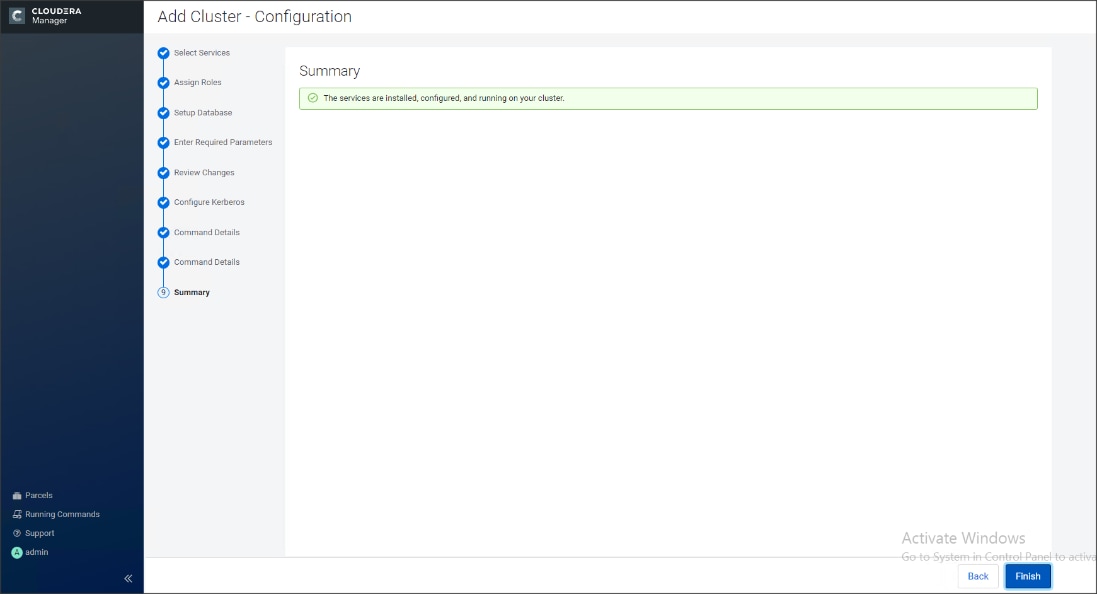Click the Support question-mark icon
Screen dimensions: 1097x594
pyautogui.click(x=15, y=533)
